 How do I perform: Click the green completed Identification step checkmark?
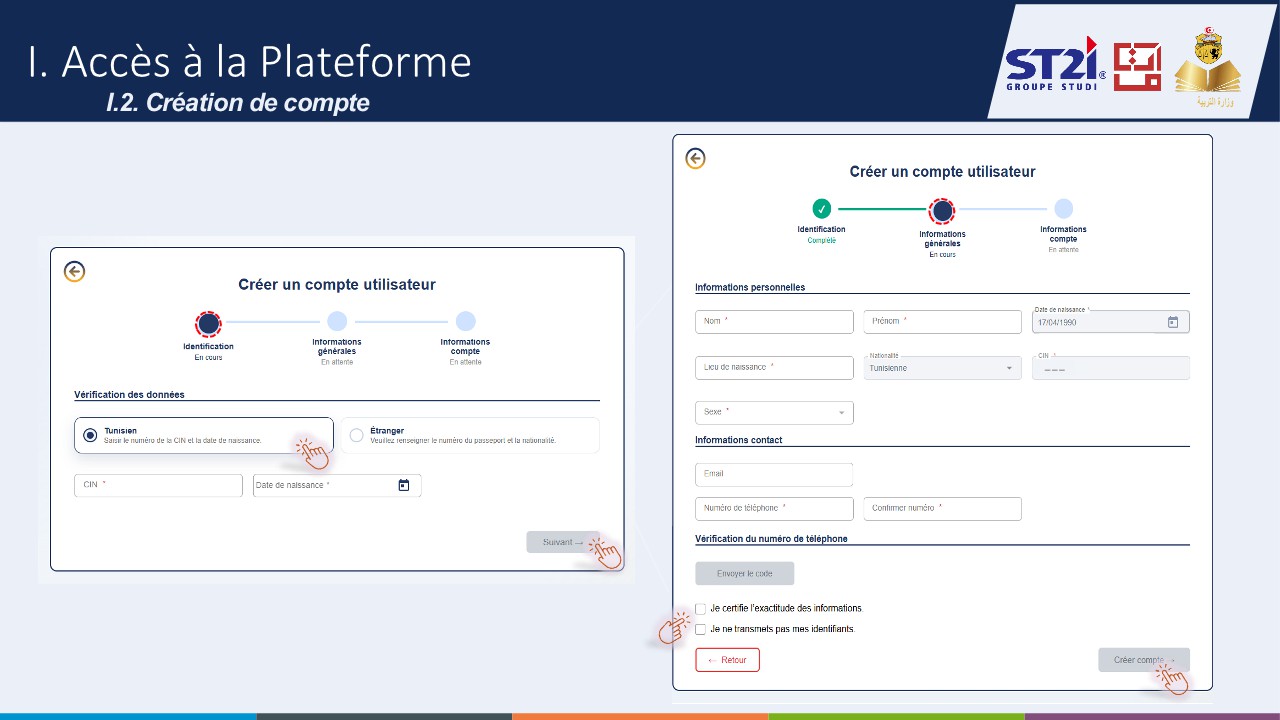821,209
